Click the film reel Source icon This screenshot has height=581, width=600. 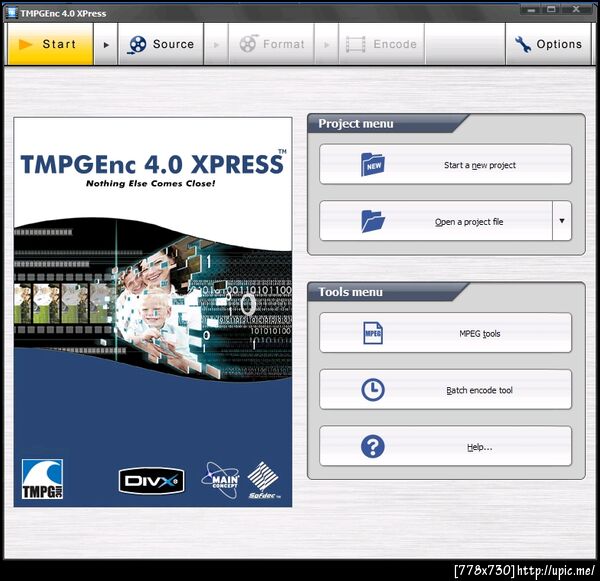[137, 45]
